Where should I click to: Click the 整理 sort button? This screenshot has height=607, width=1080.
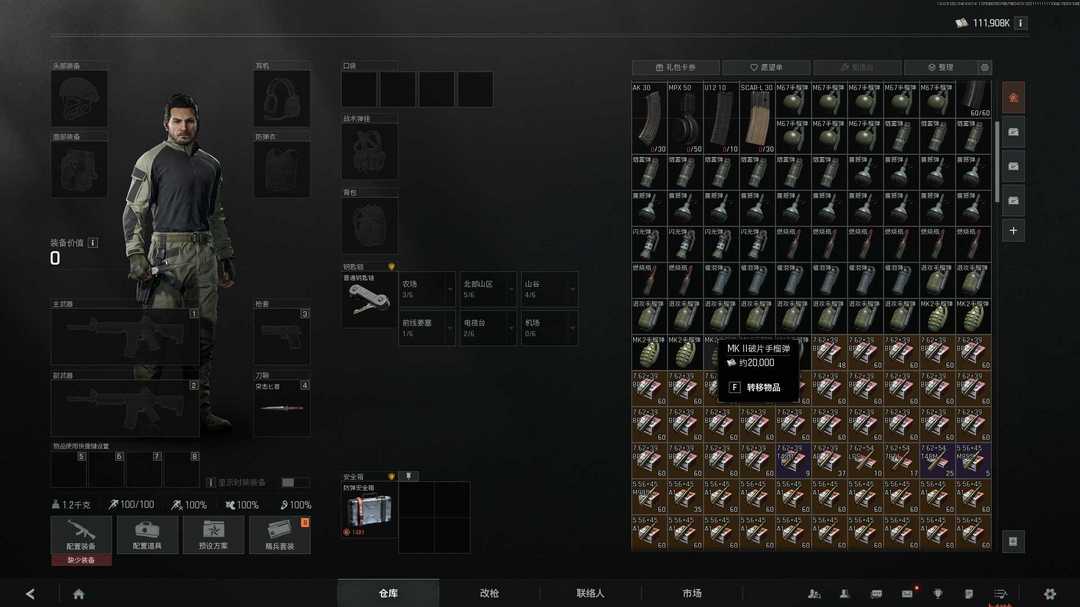coord(939,68)
